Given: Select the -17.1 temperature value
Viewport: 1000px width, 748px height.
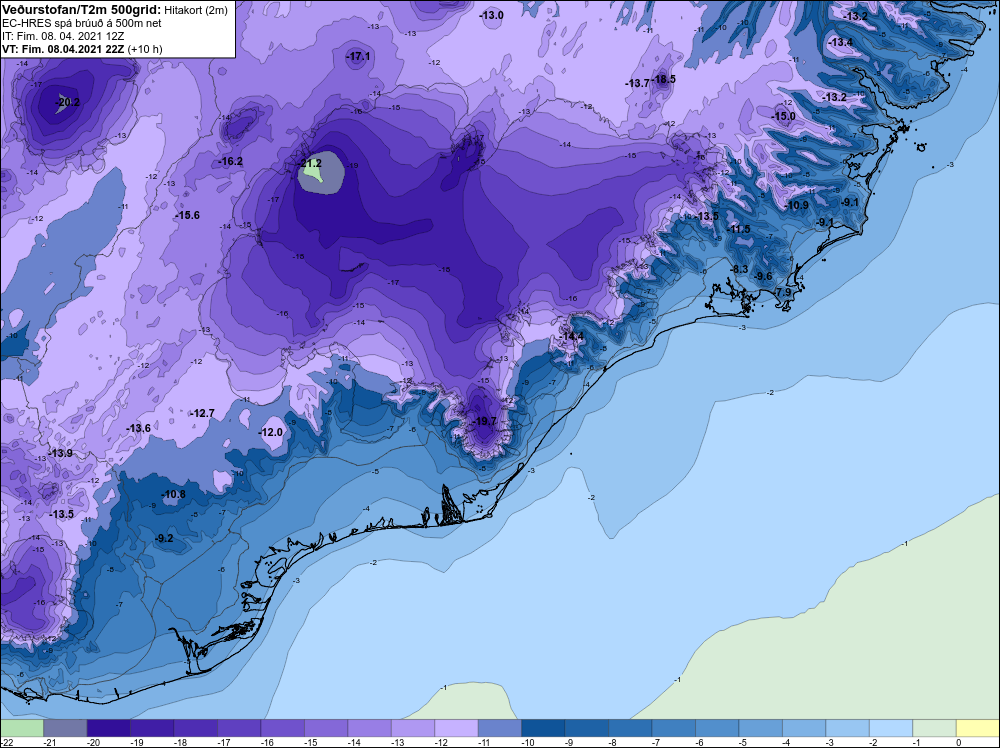Looking at the screenshot, I should tap(358, 57).
